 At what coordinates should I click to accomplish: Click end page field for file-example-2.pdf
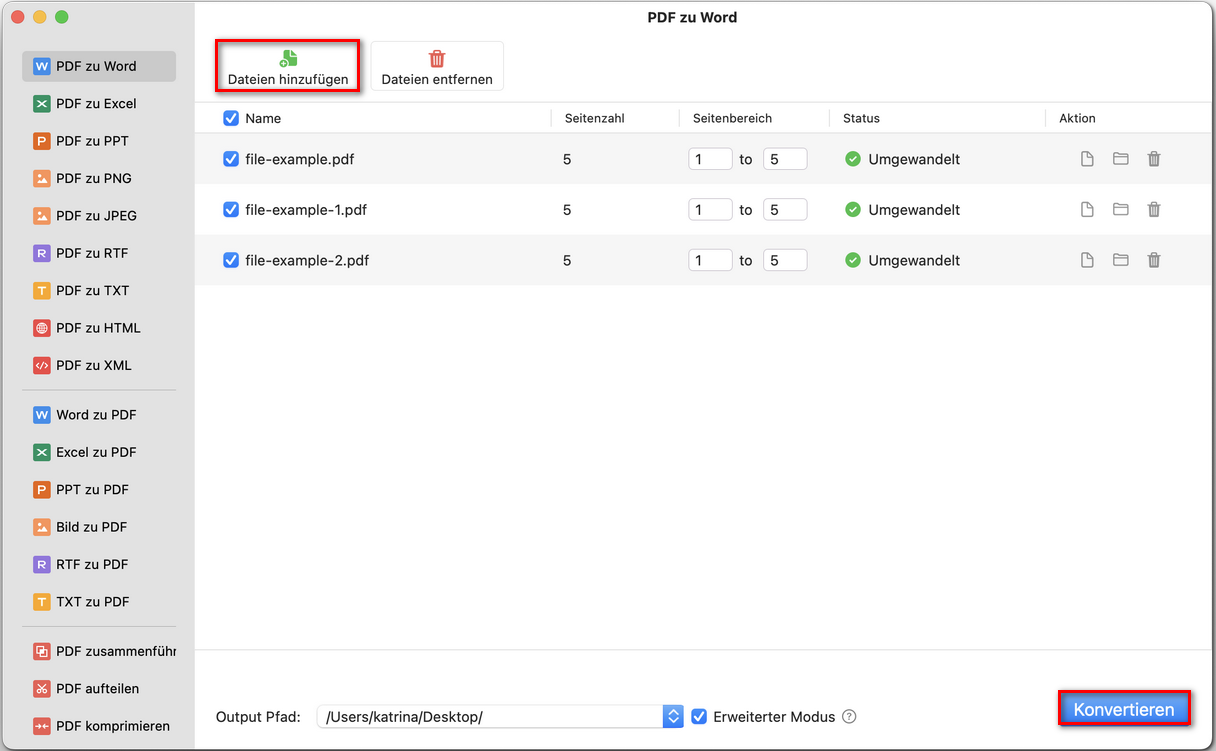point(784,260)
